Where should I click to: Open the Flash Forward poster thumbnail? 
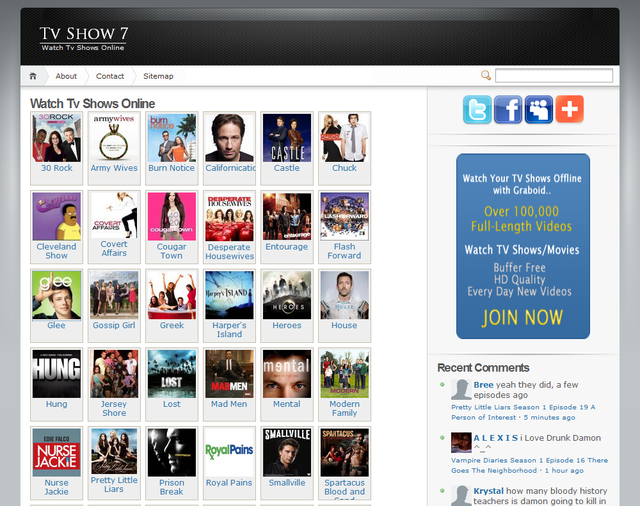344,216
